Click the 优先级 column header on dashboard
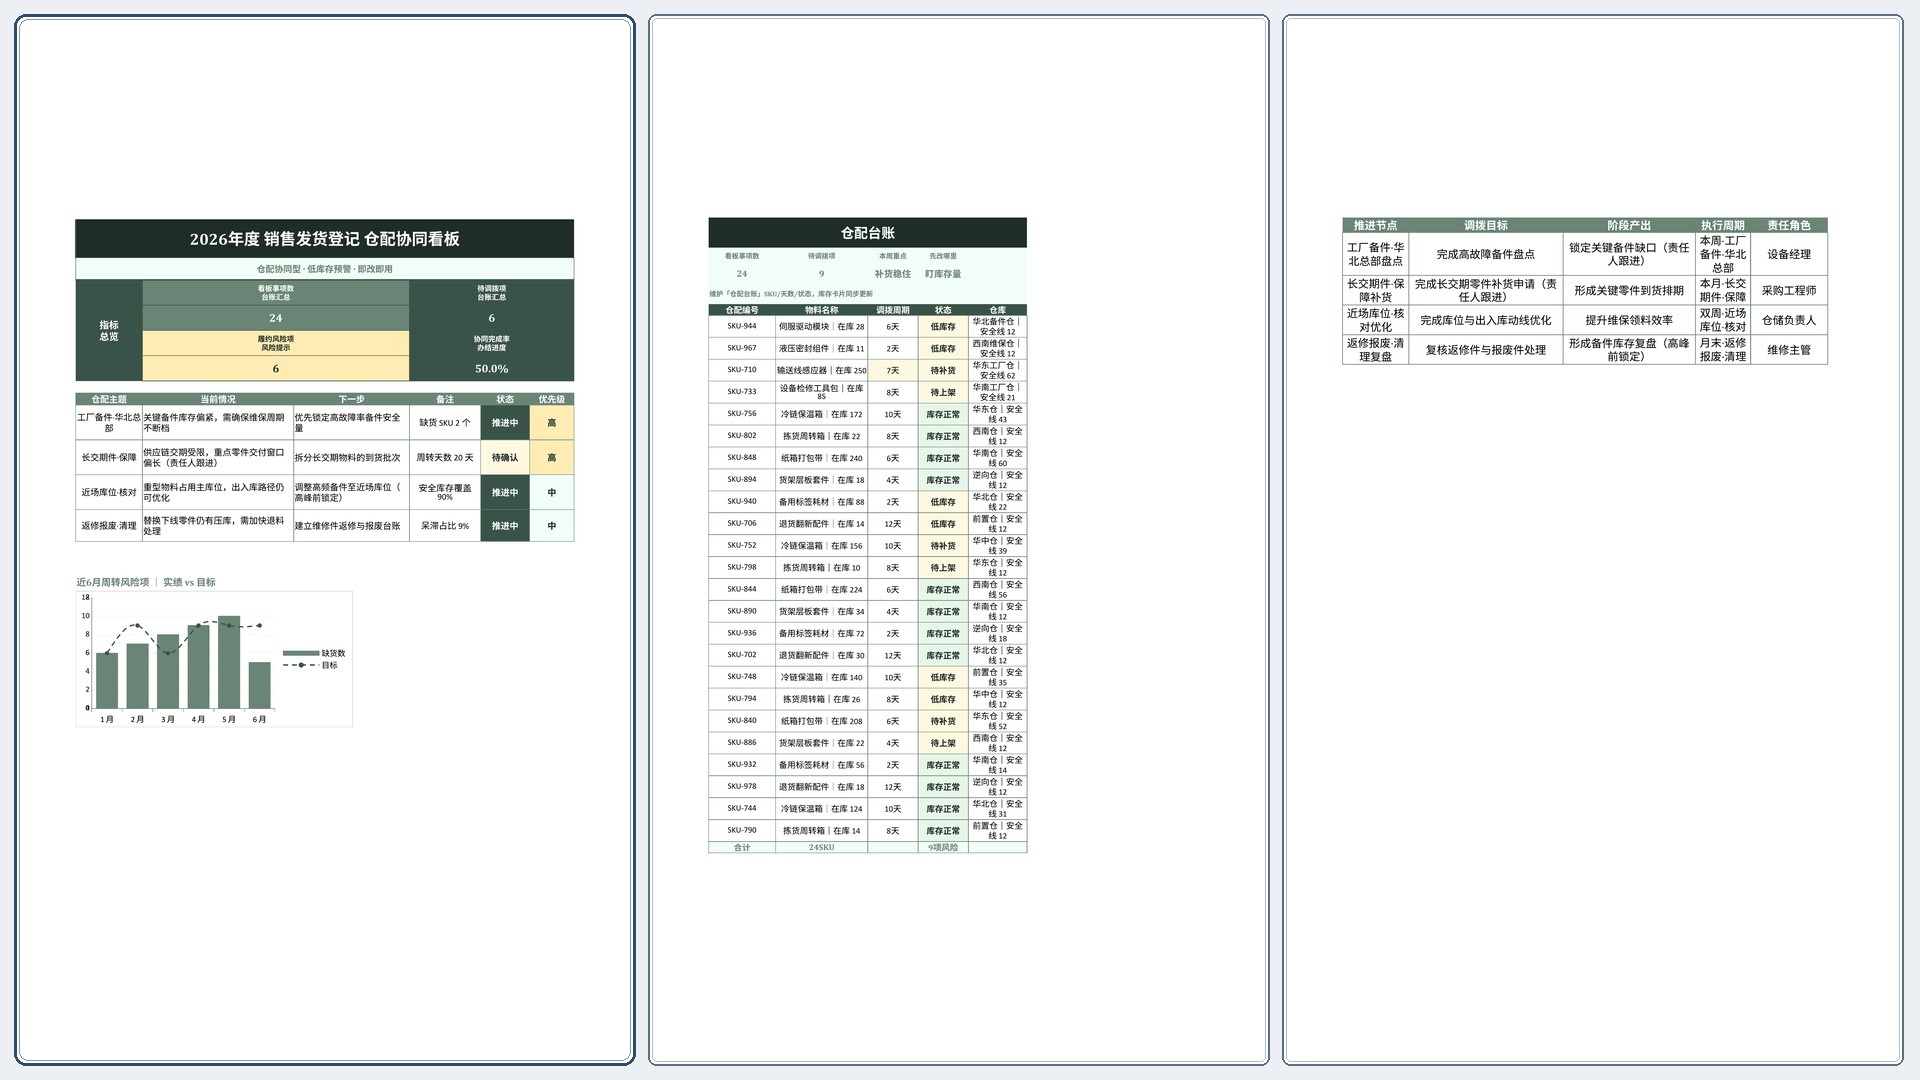Image resolution: width=1920 pixels, height=1080 pixels. pyautogui.click(x=552, y=399)
